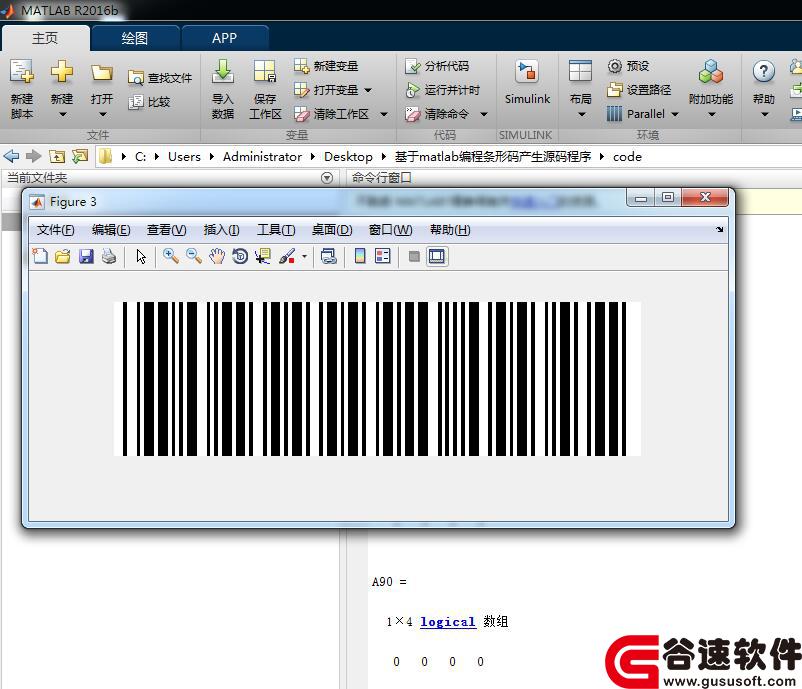The height and width of the screenshot is (689, 802).
Task: Open the View (查看) menu in Figure 3
Action: point(166,230)
